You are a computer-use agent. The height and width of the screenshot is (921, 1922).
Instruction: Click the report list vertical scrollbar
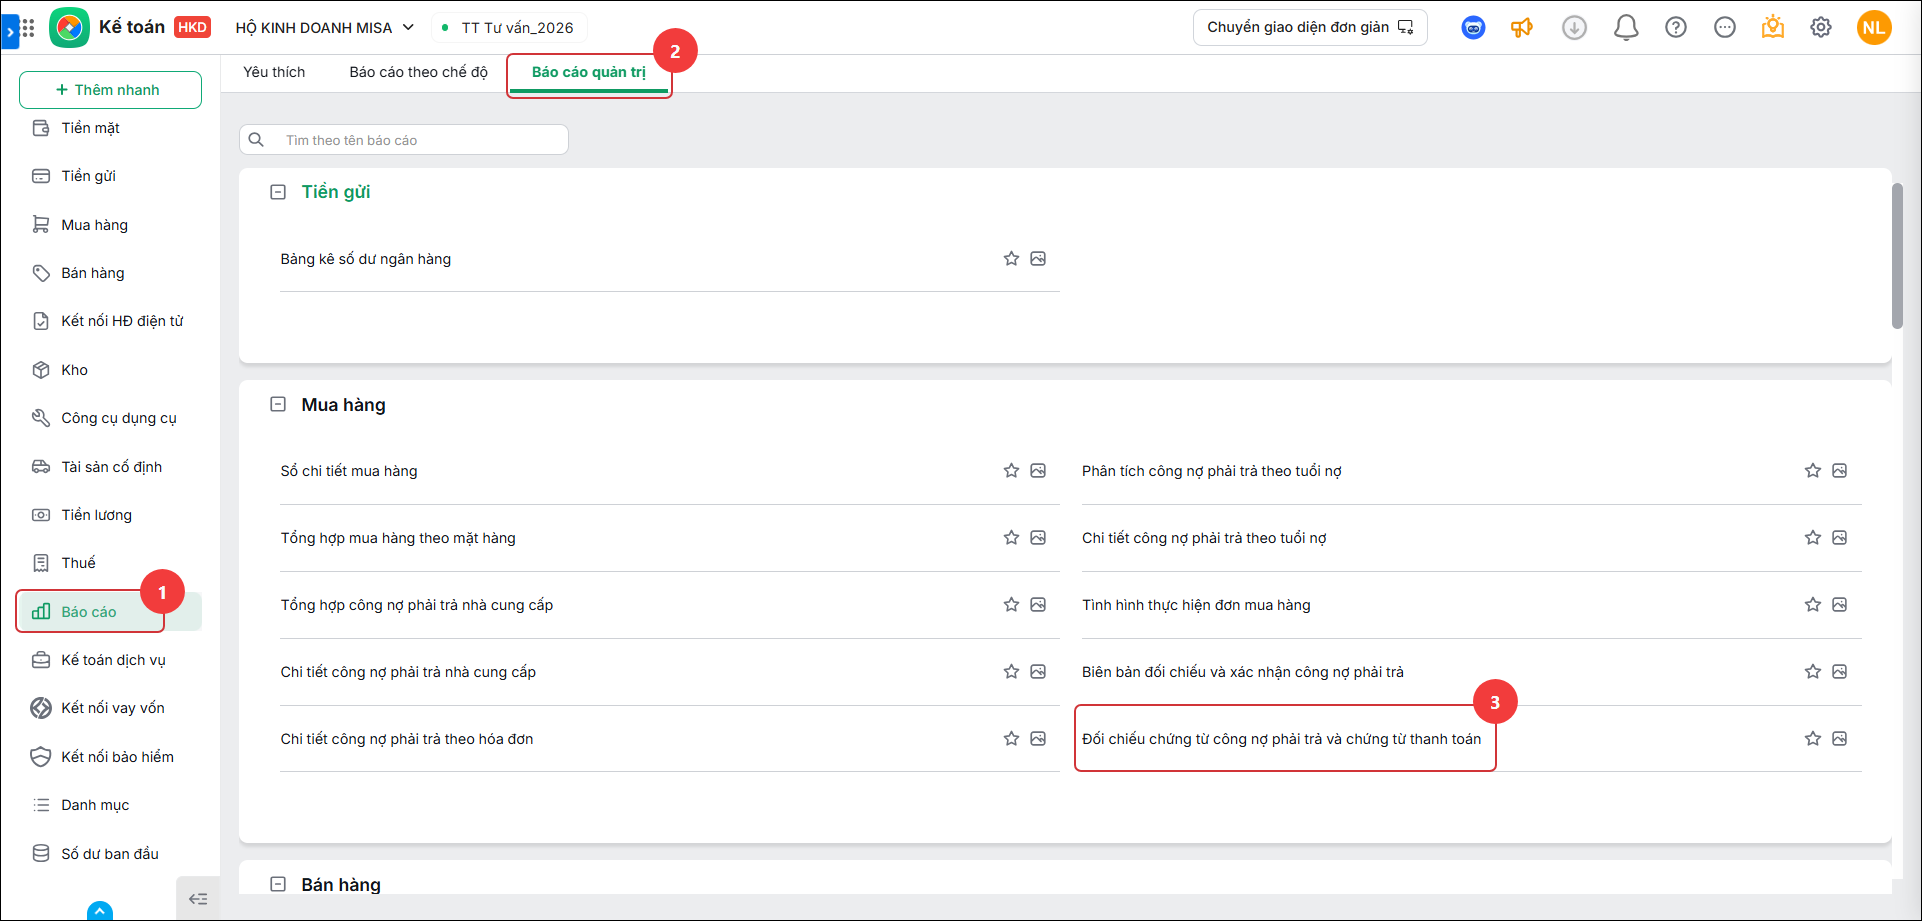pyautogui.click(x=1897, y=256)
